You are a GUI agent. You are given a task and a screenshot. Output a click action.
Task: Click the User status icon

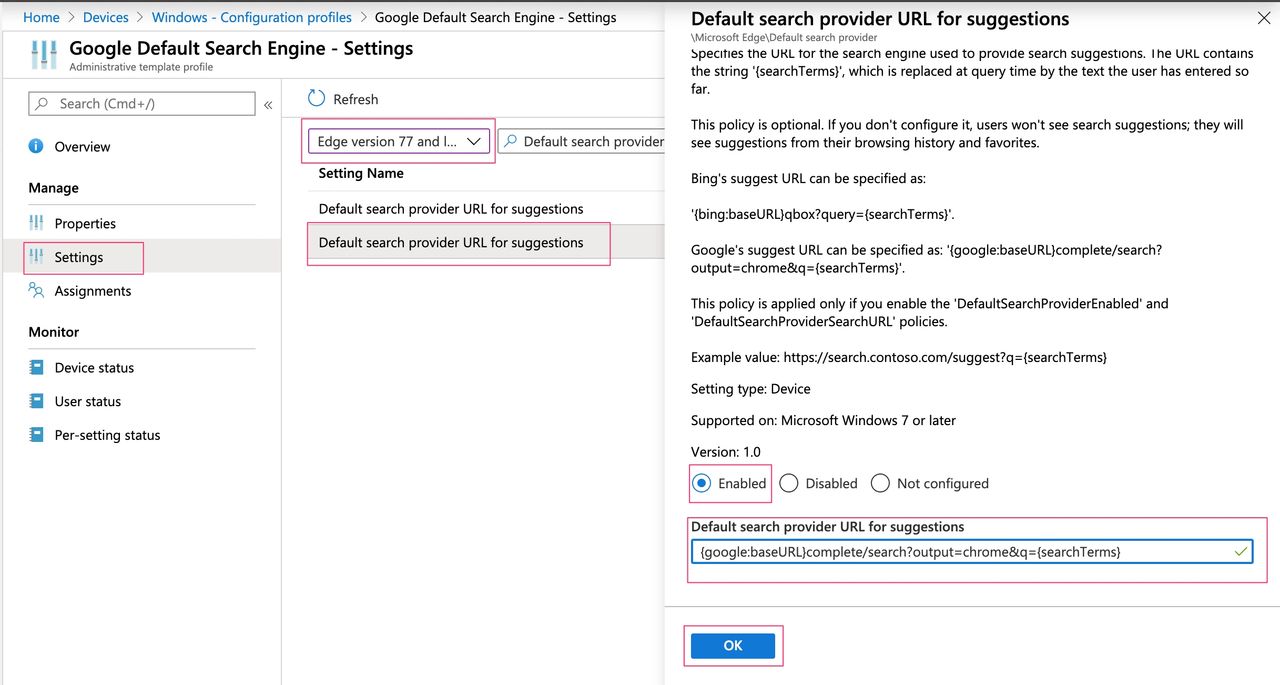tap(37, 401)
